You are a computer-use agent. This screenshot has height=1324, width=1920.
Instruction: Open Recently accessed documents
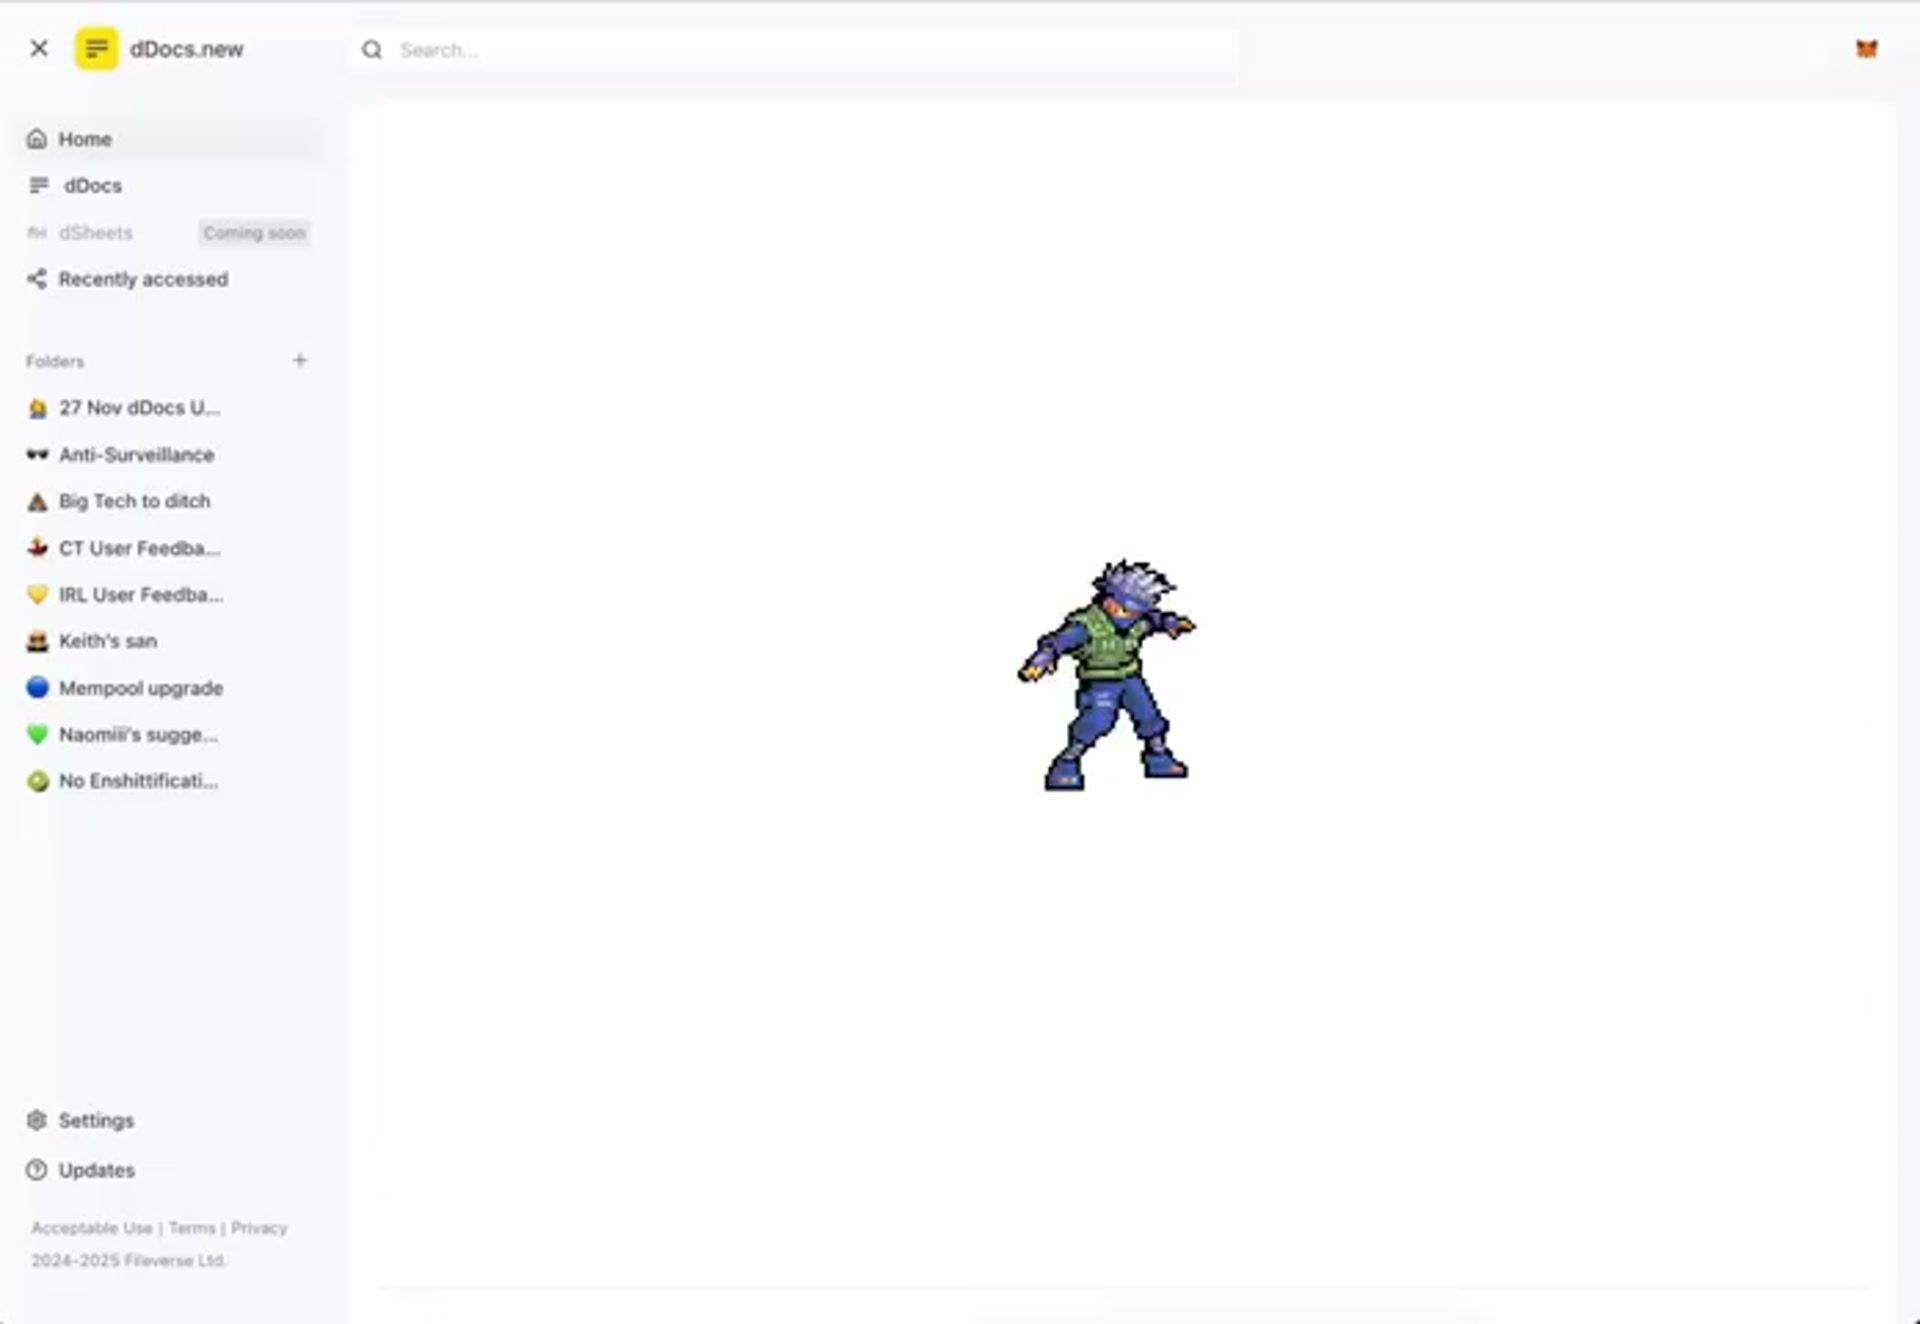click(x=143, y=279)
